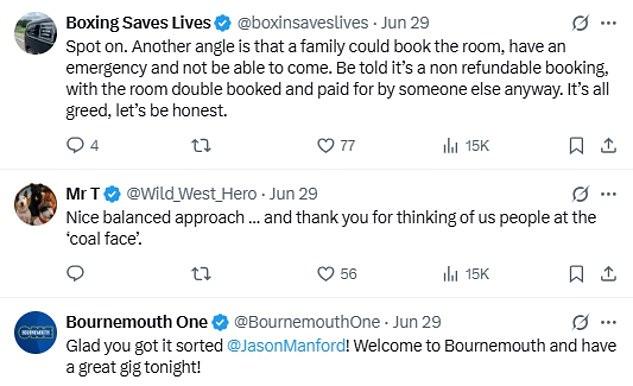This screenshot has width=633, height=386.
Task: Open more options on Bournemouth One tweet
Action: (x=608, y=322)
